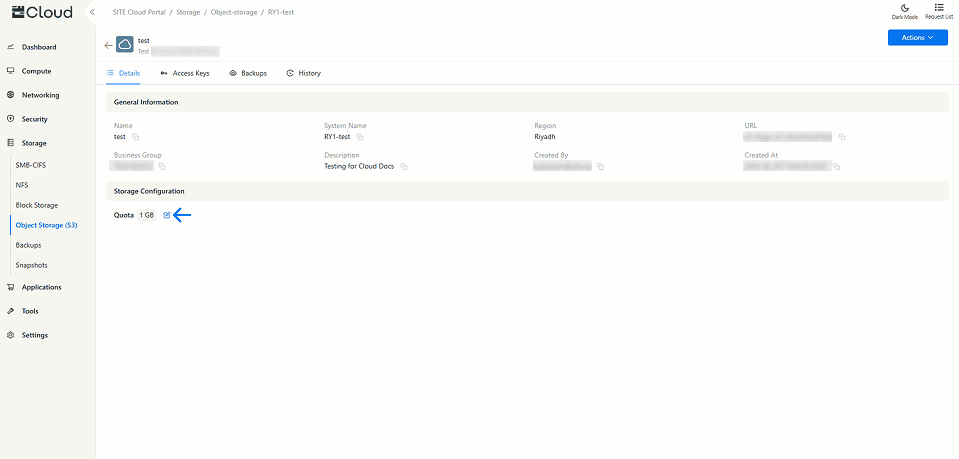Collapse the sidebar with double chevron

tap(92, 12)
